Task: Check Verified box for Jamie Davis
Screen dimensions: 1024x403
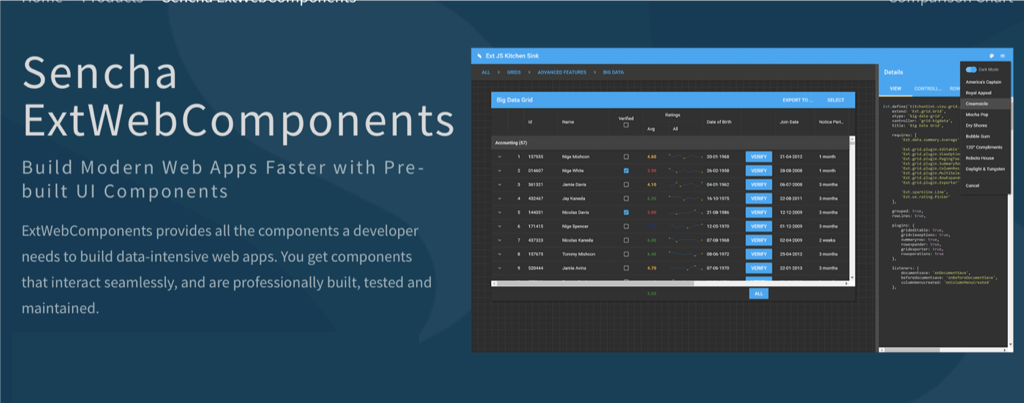Action: 626,185
